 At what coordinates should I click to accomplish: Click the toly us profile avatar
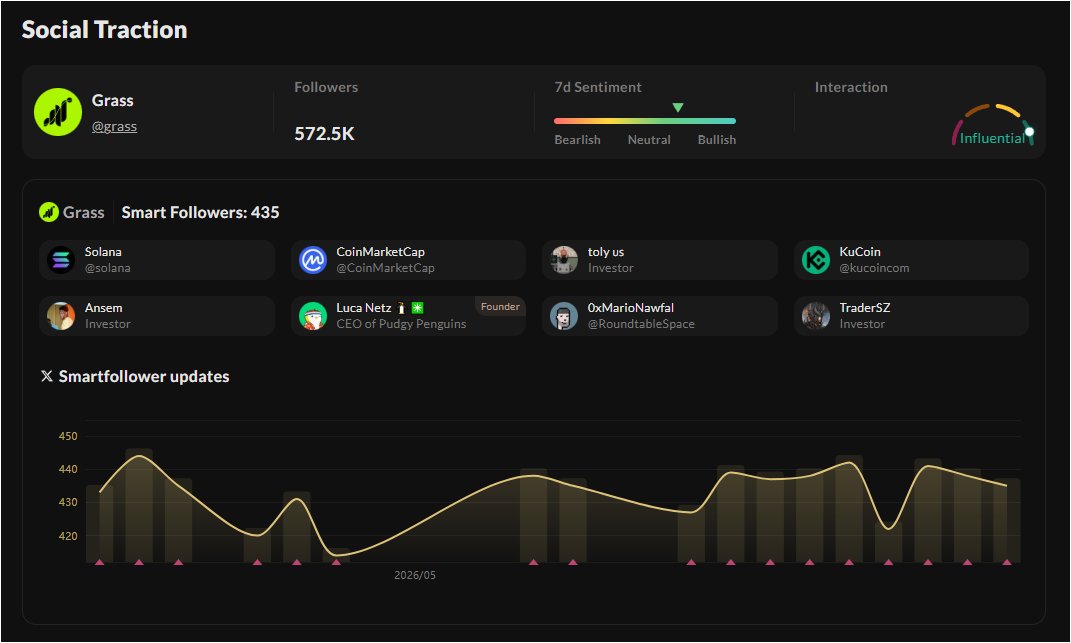564,260
